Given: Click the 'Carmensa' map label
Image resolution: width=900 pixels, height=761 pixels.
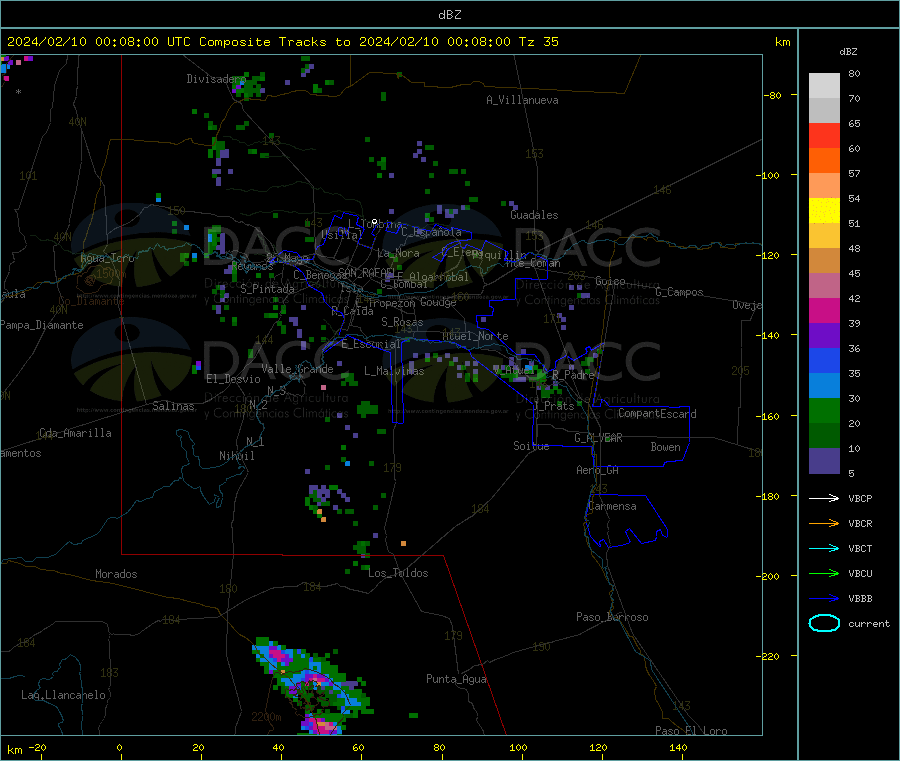Looking at the screenshot, I should (x=612, y=506).
